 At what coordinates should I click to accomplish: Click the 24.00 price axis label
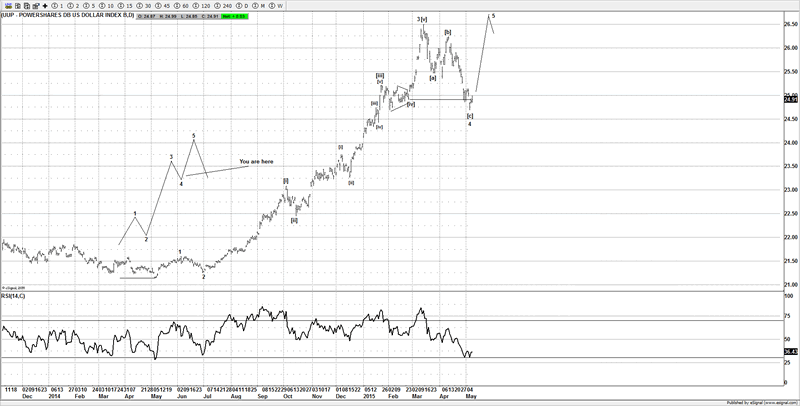(x=791, y=142)
